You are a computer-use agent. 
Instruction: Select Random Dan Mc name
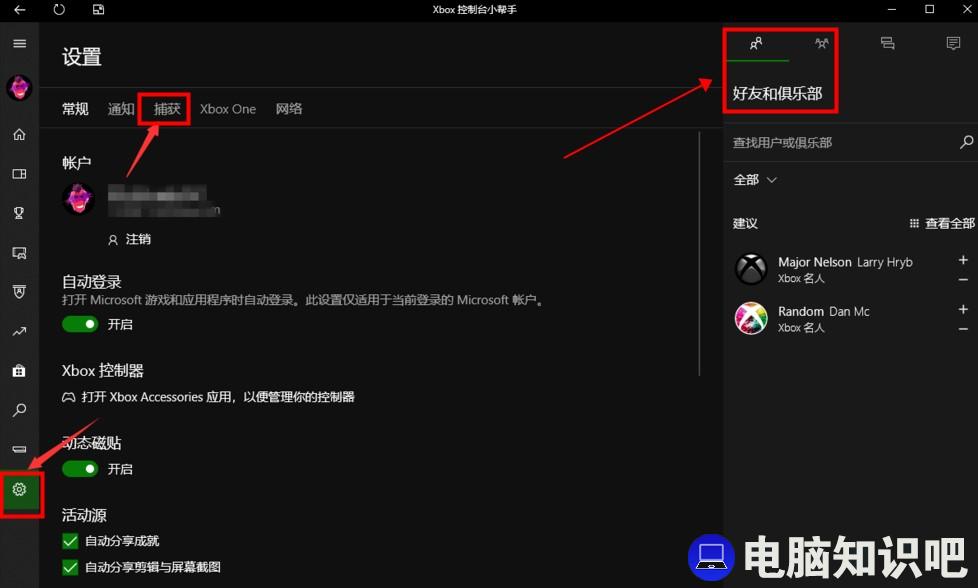click(x=823, y=311)
